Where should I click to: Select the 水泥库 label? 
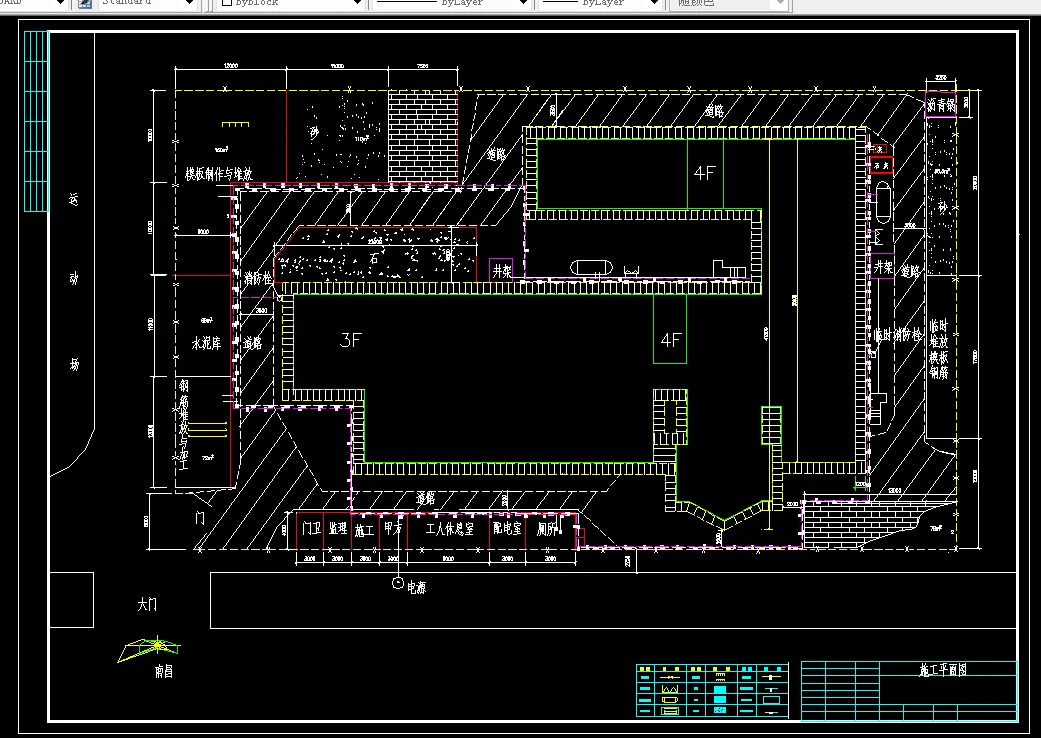[206, 343]
